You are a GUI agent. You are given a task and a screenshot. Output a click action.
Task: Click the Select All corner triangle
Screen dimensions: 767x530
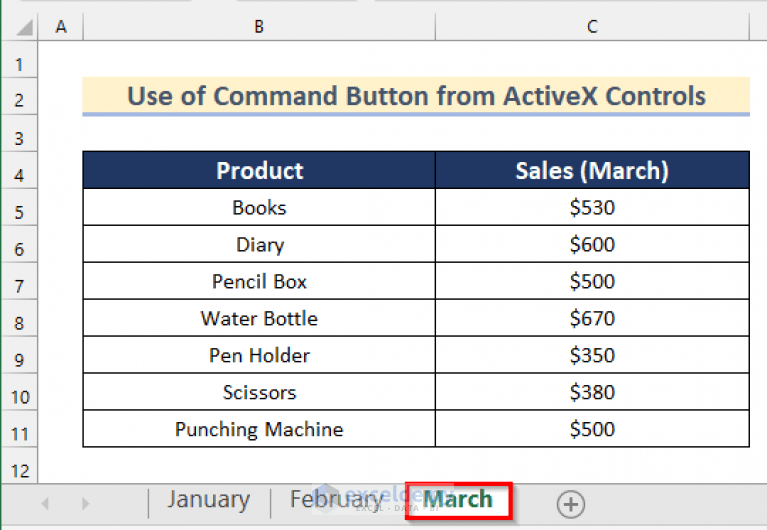[24, 27]
